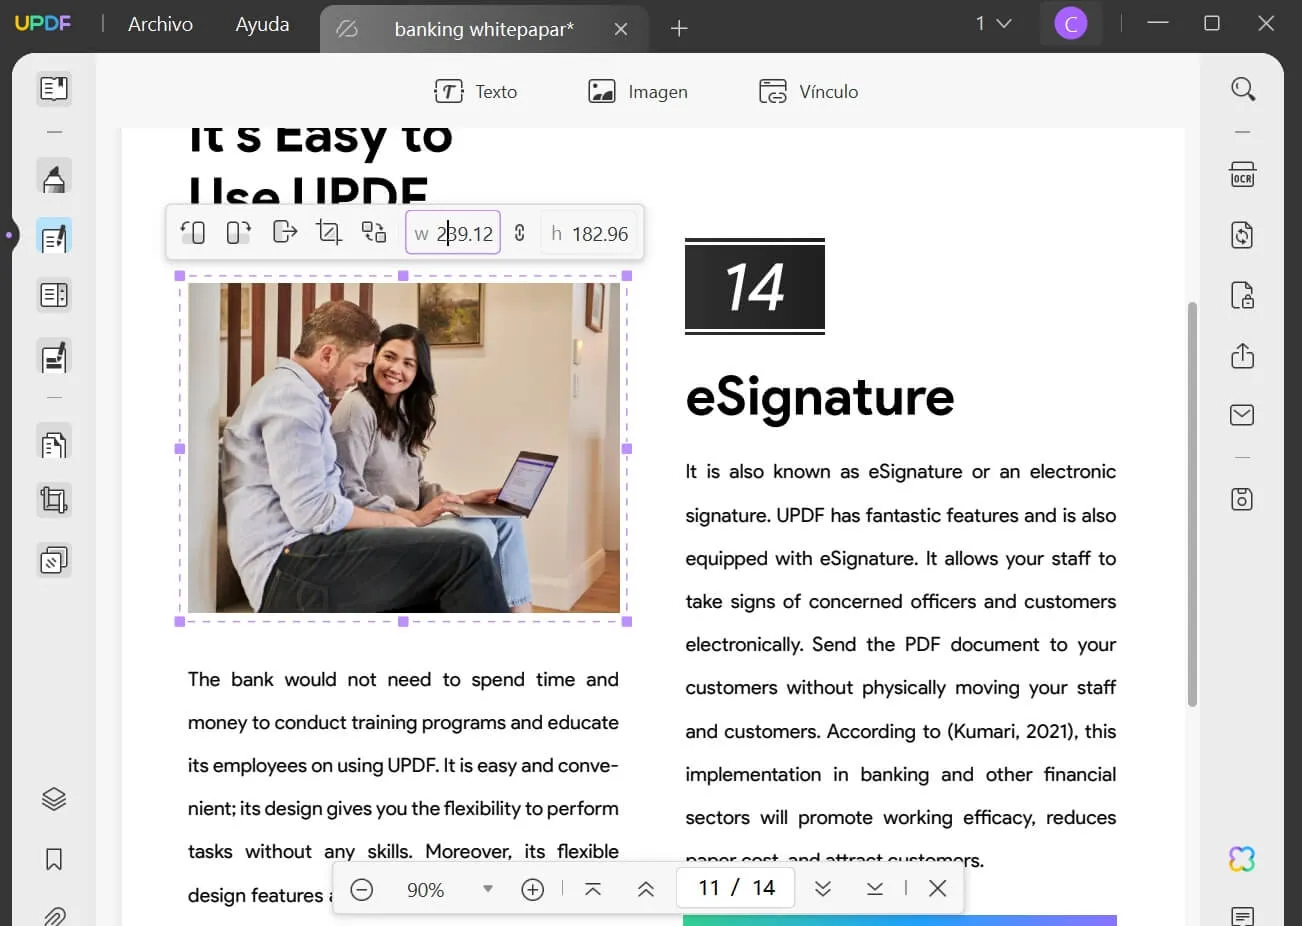
Task: Open the Ayuda menu
Action: point(262,24)
